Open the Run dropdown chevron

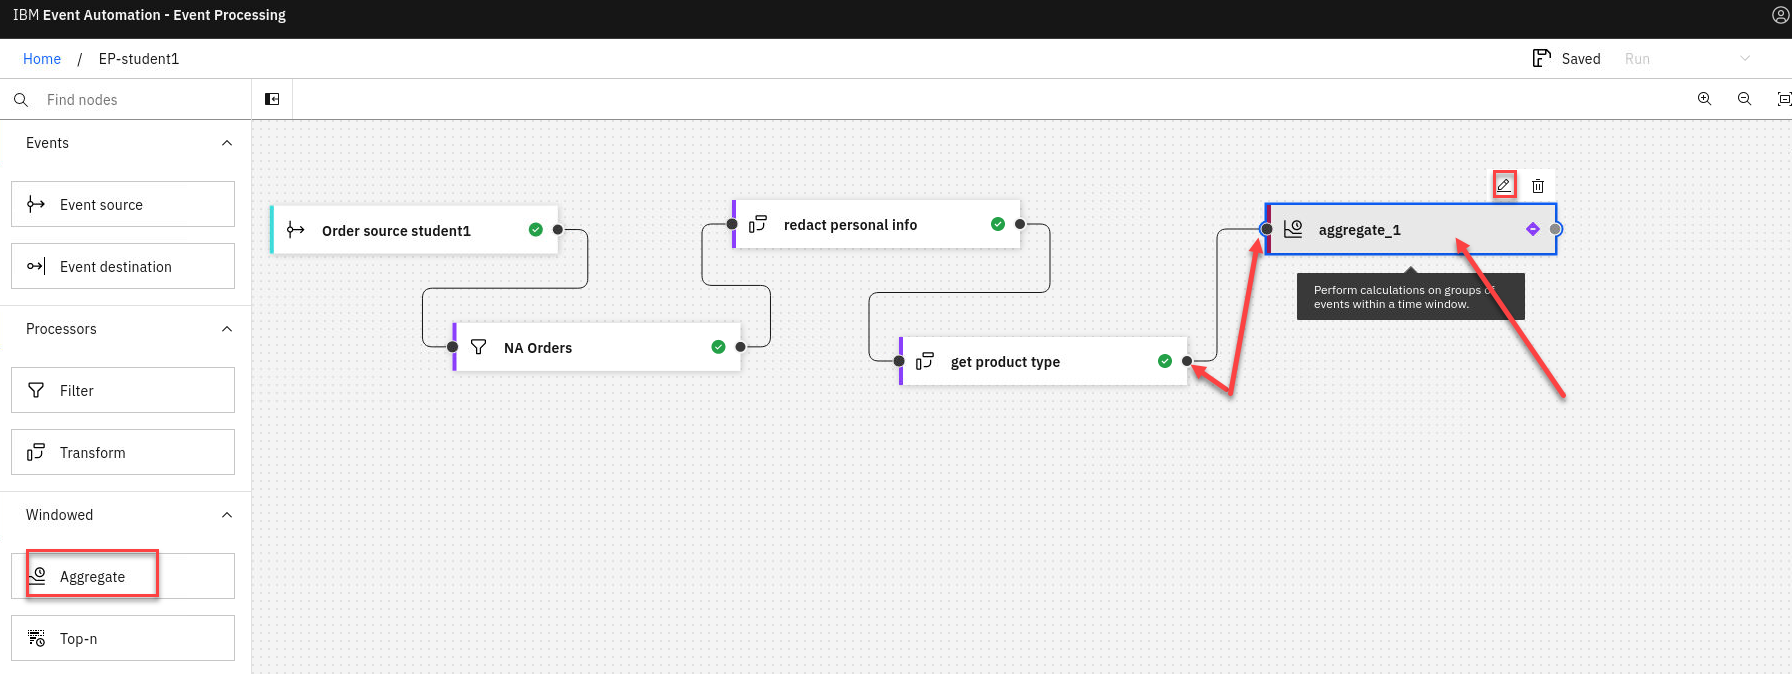1745,58
